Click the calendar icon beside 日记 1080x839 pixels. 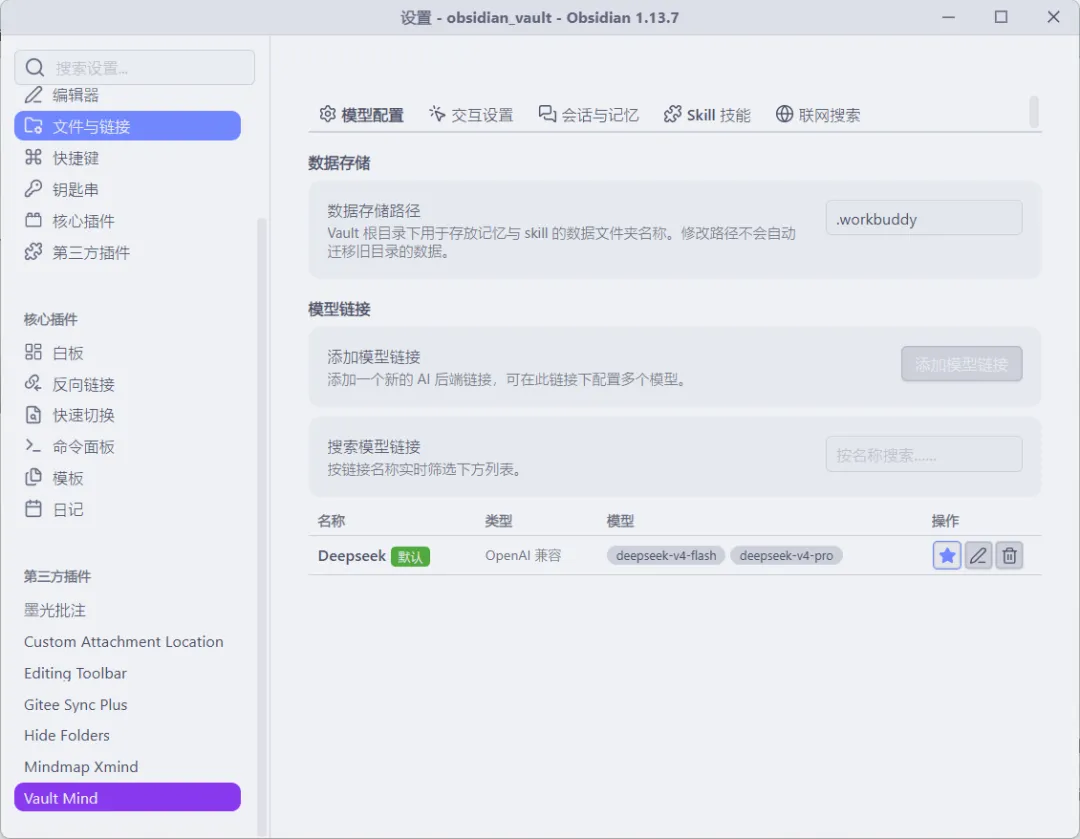(x=33, y=509)
